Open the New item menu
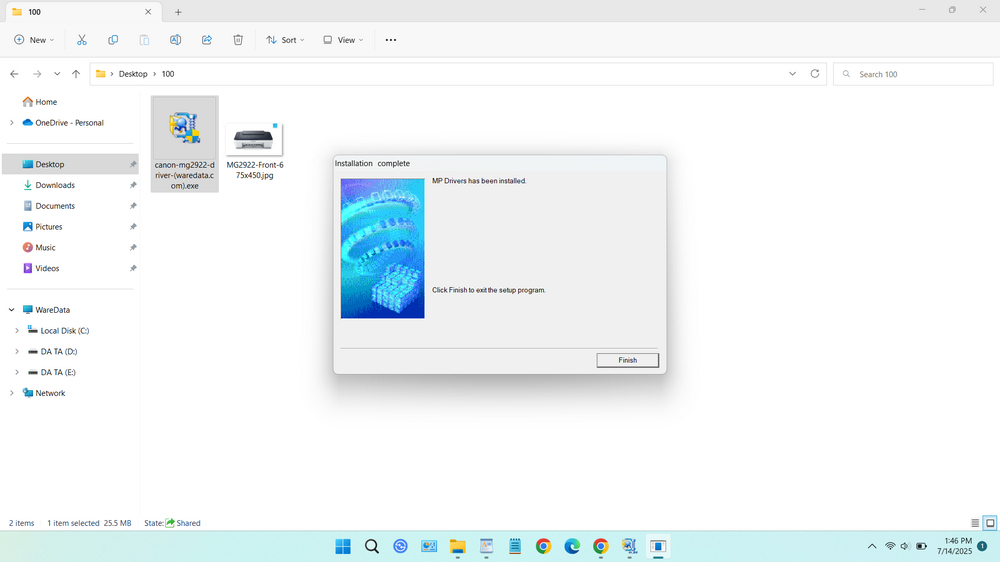 [34, 40]
